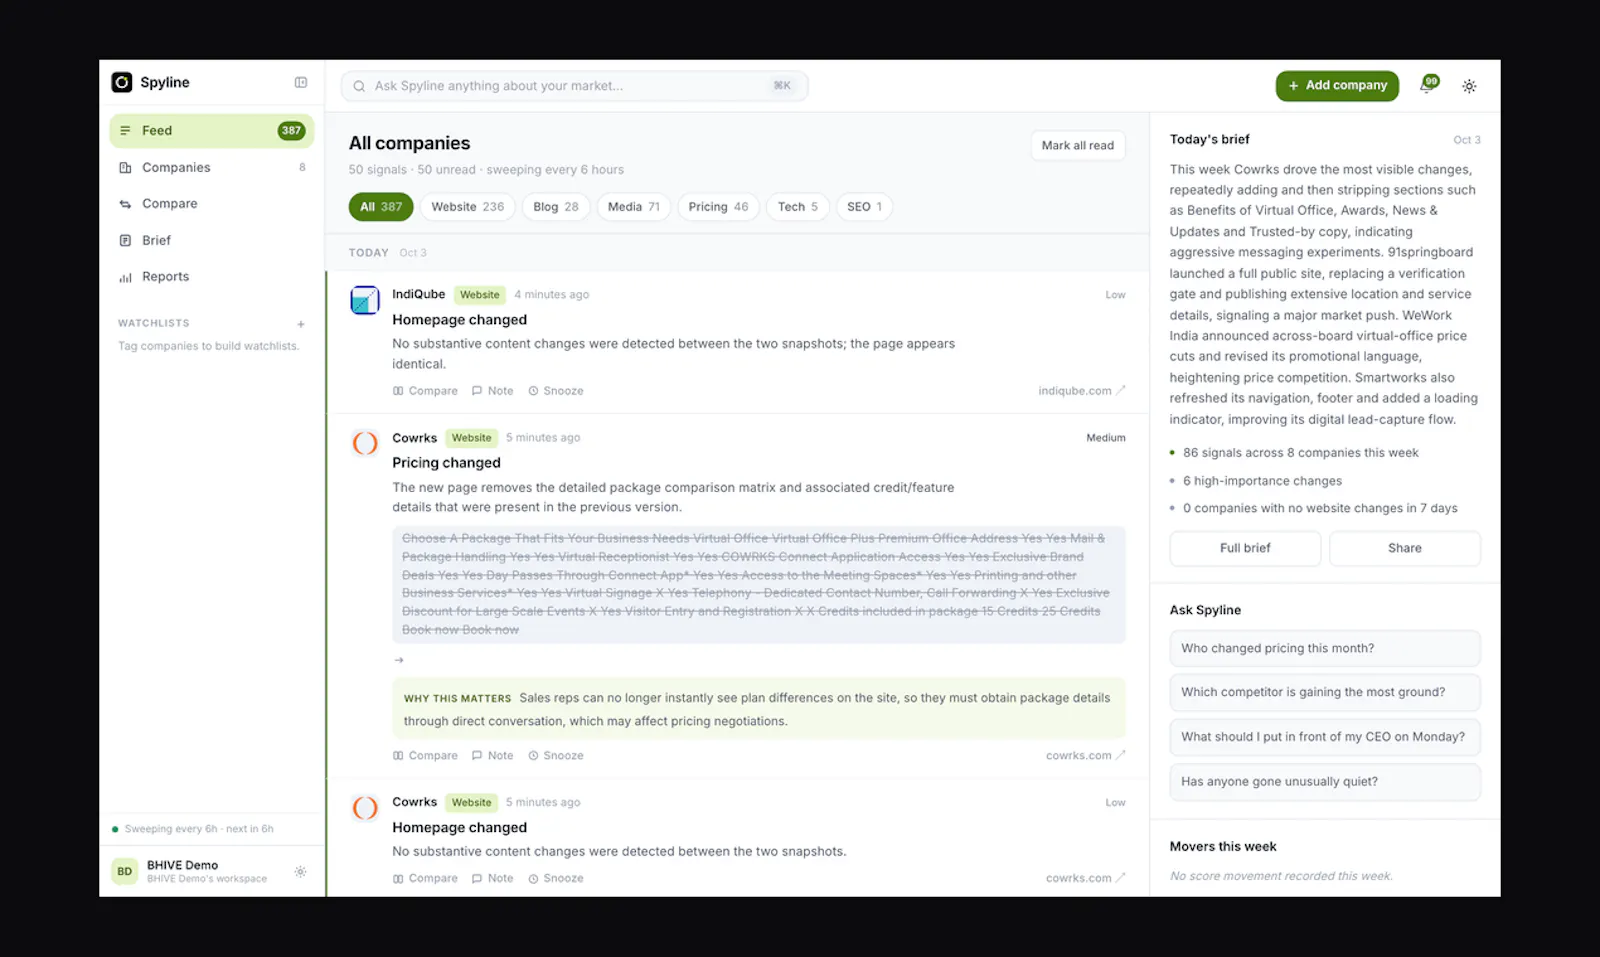The width and height of the screenshot is (1600, 957).
Task: Open cowrks.com link on Pricing changed signal
Action: [x=1085, y=756]
